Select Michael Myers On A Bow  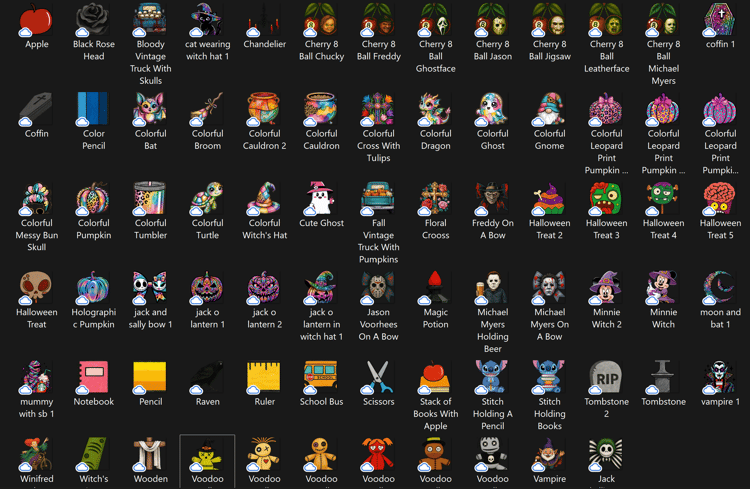549,288
